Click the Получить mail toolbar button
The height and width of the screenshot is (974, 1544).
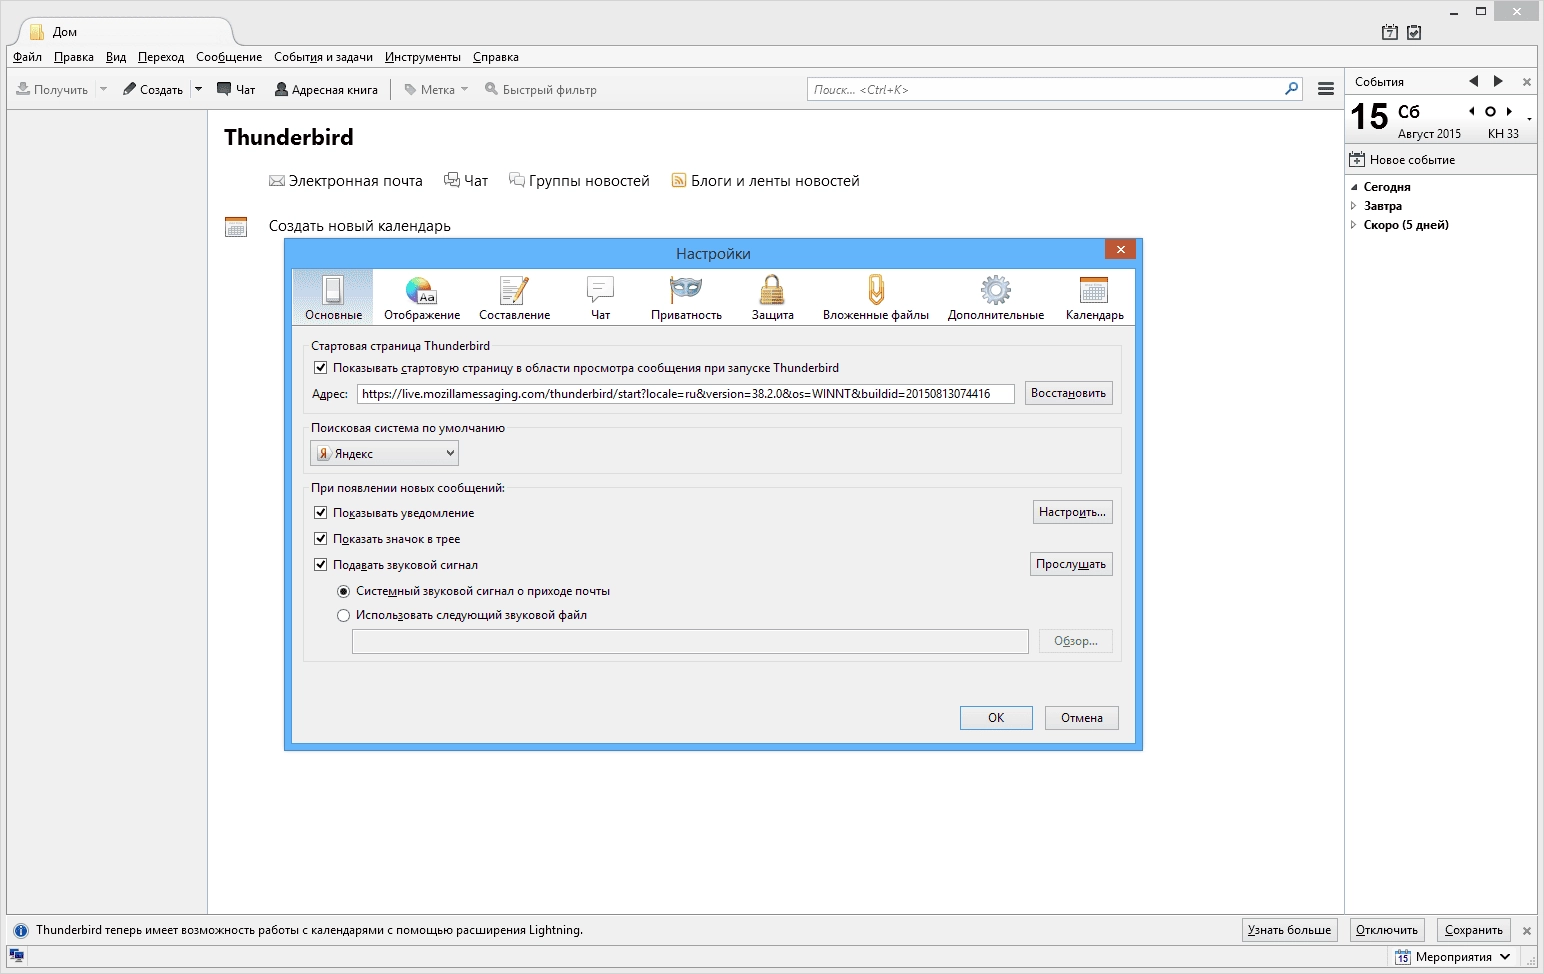click(52, 89)
